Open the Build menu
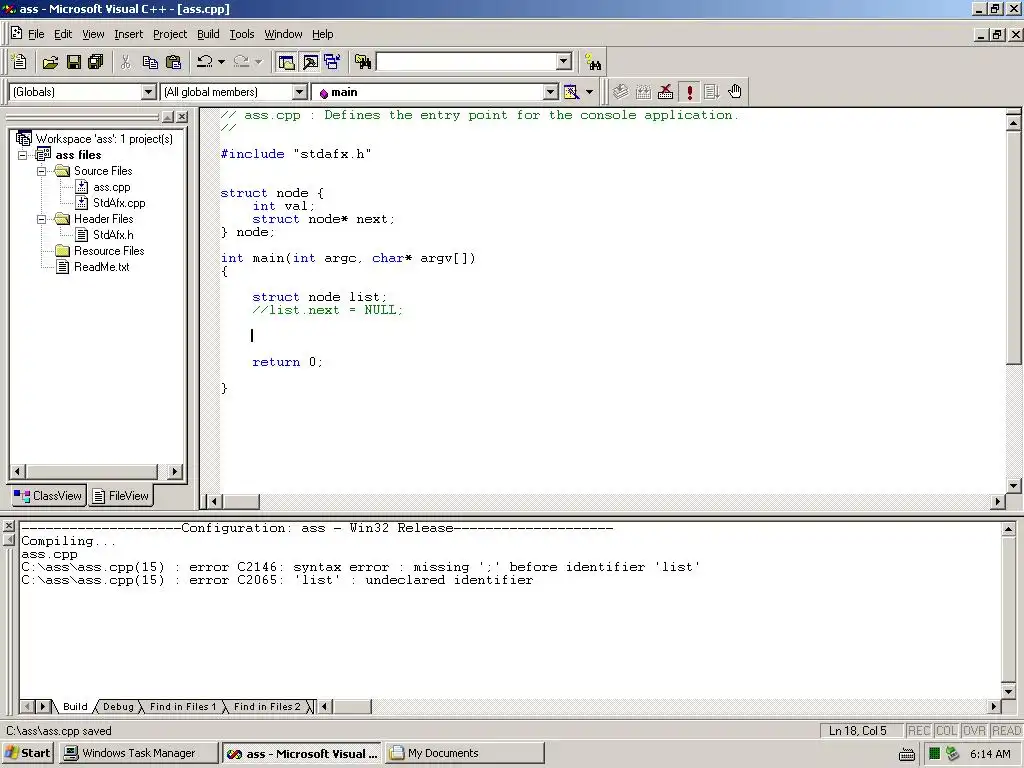1024x768 pixels. 208,34
